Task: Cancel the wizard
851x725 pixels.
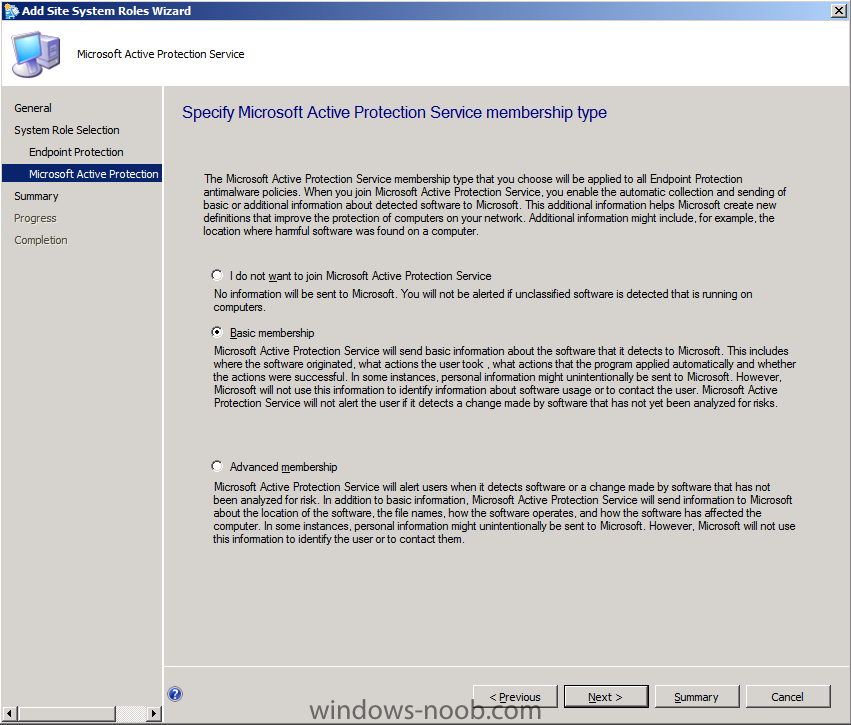Action: pos(788,697)
